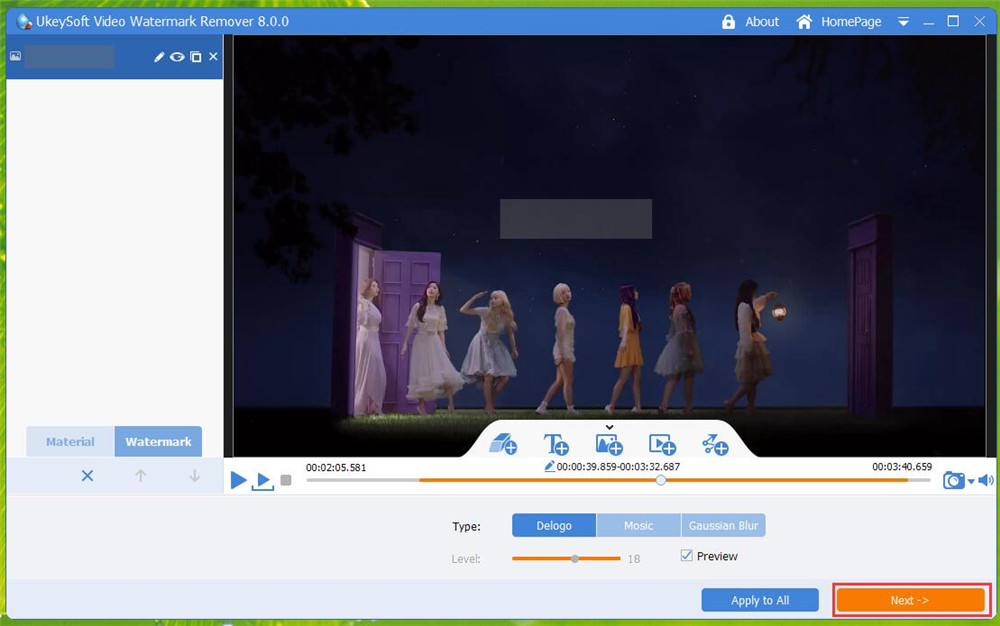Click the pencil edit icon in watermark list
The height and width of the screenshot is (626, 1000).
(159, 57)
